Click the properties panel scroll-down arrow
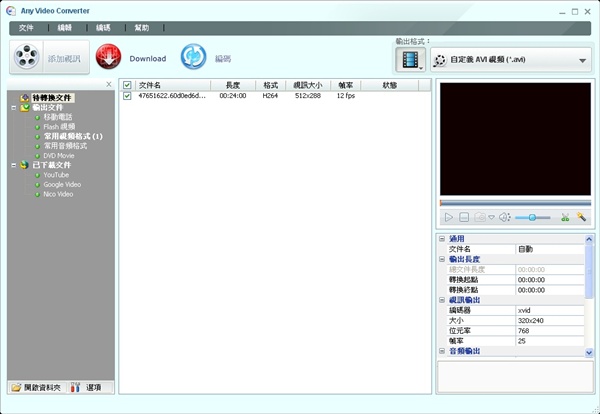The width and height of the screenshot is (600, 414). [x=589, y=352]
